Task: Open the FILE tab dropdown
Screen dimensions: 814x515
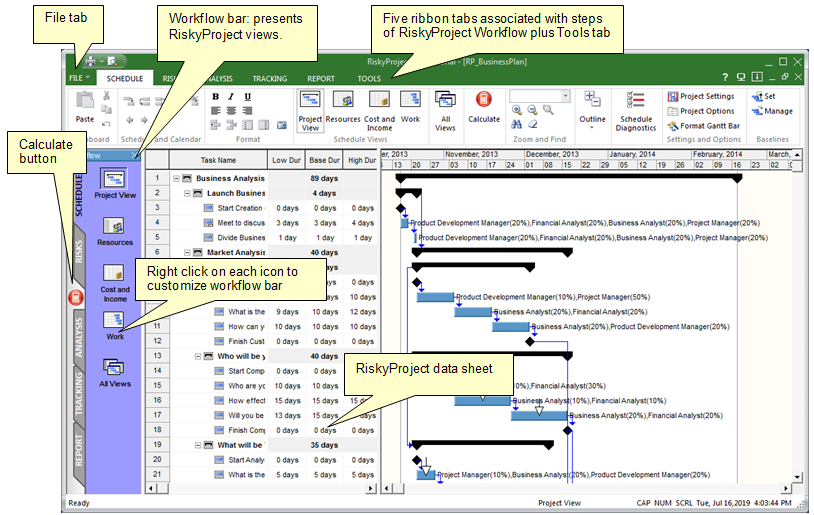Action: pos(79,78)
